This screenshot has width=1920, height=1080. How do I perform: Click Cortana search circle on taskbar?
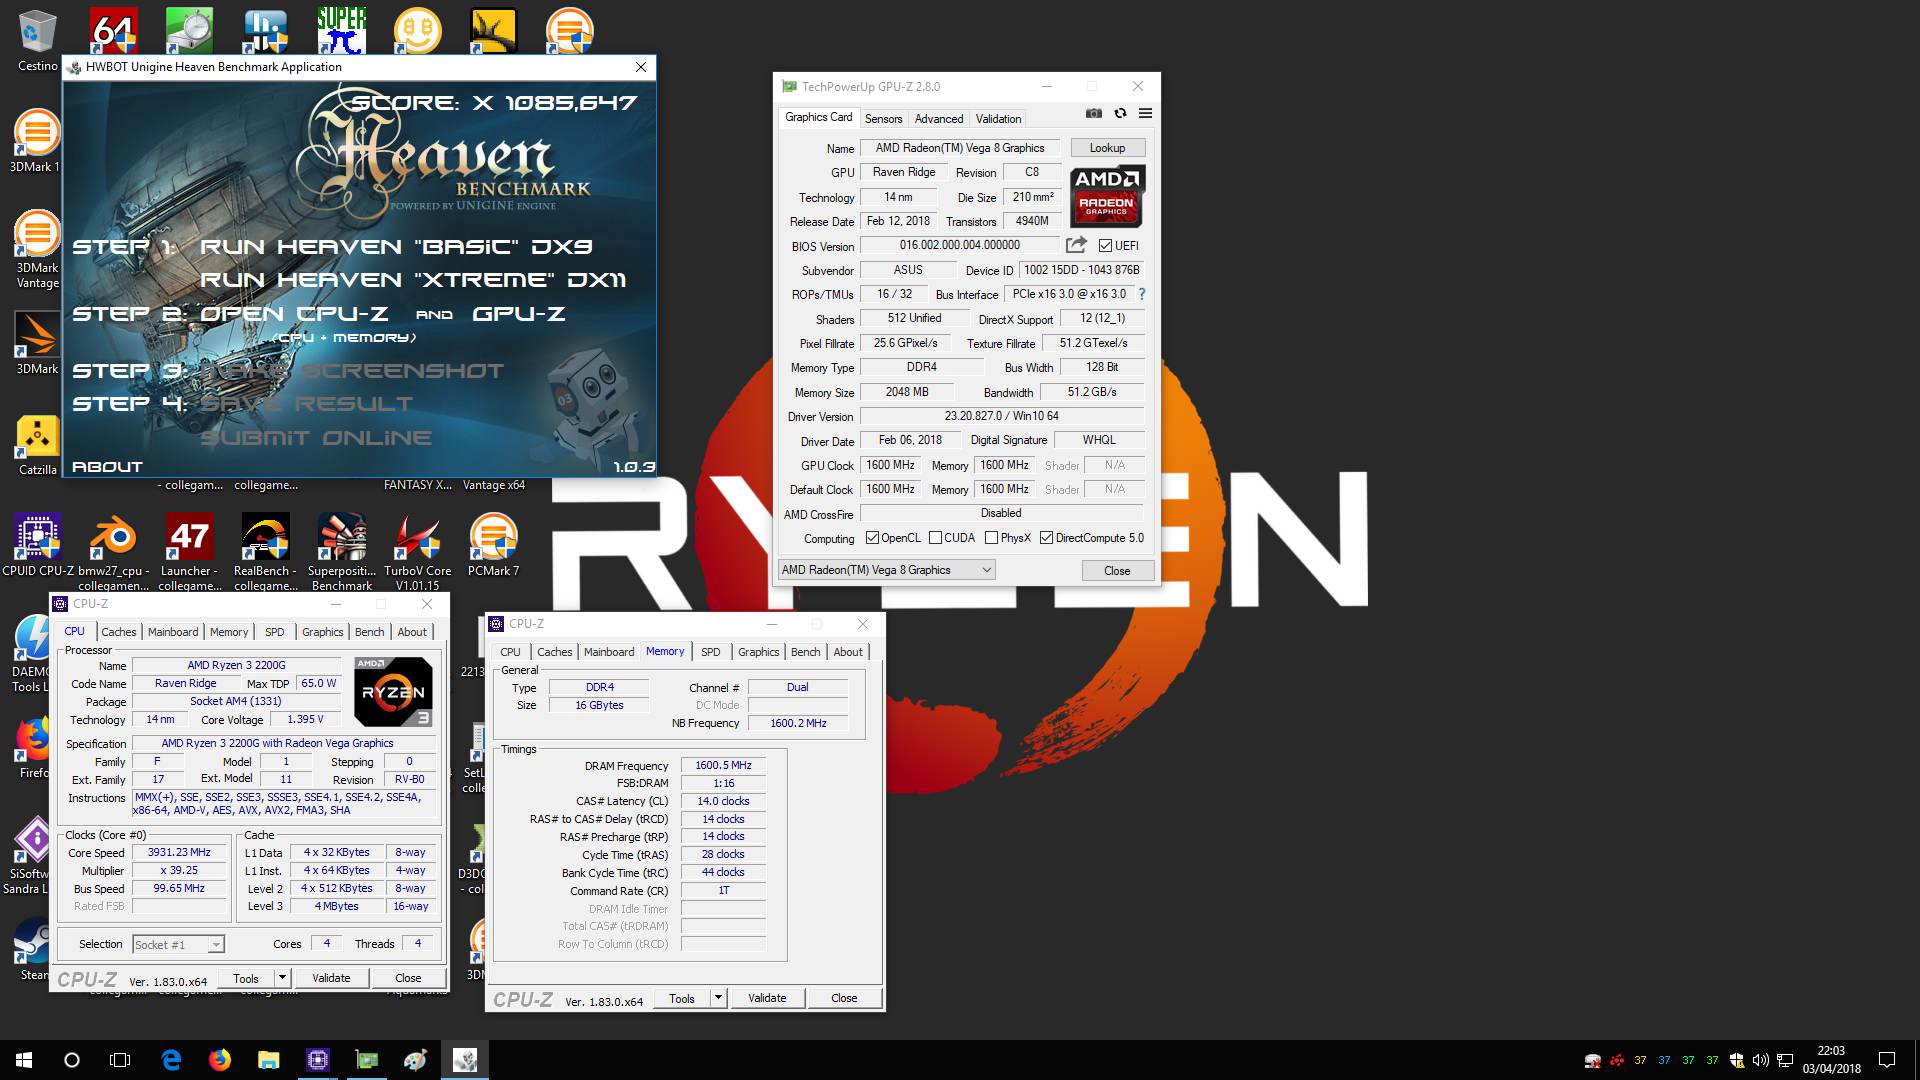tap(72, 1060)
